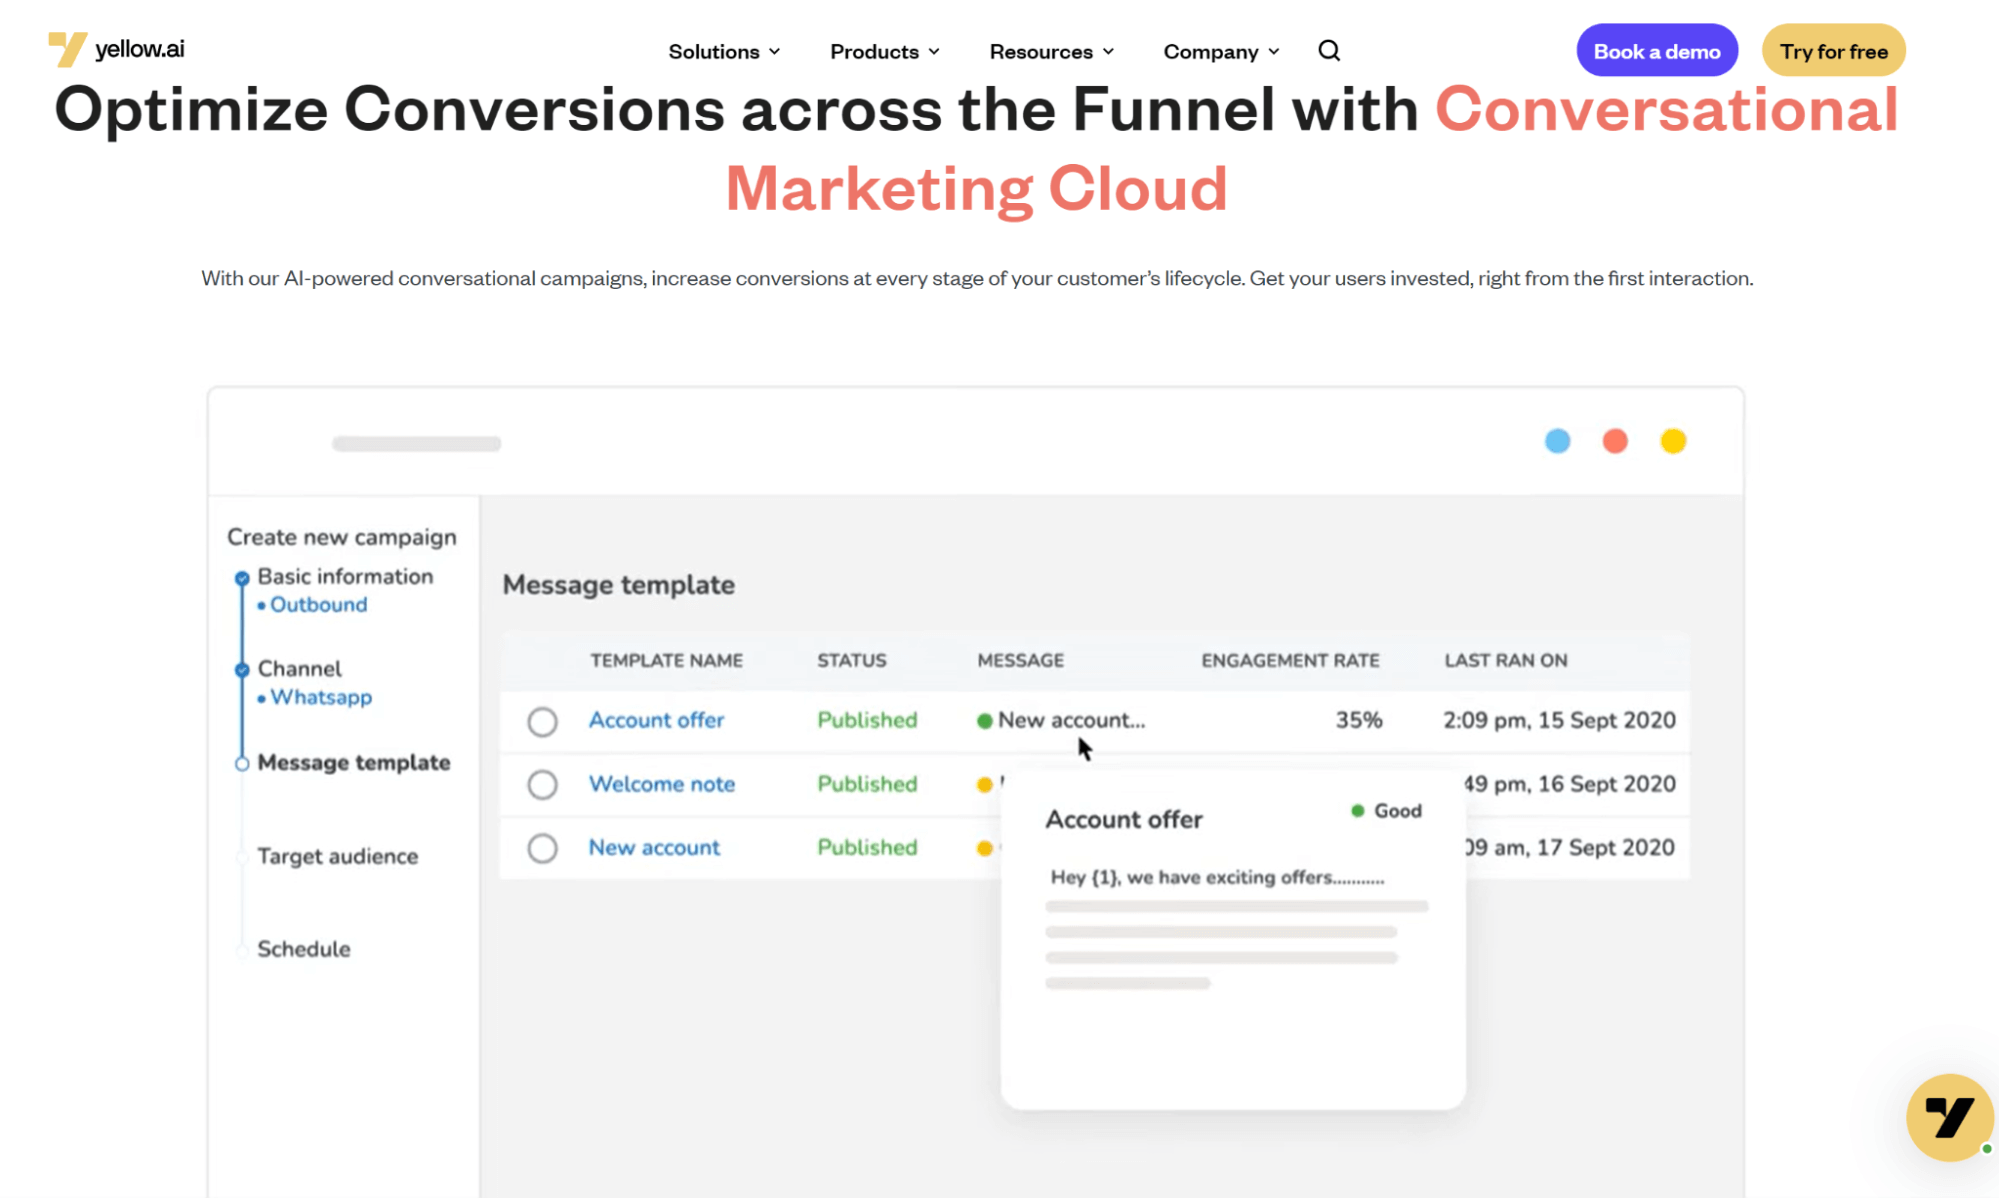Open the search magnifier icon
The image size is (1999, 1198).
pos(1328,51)
